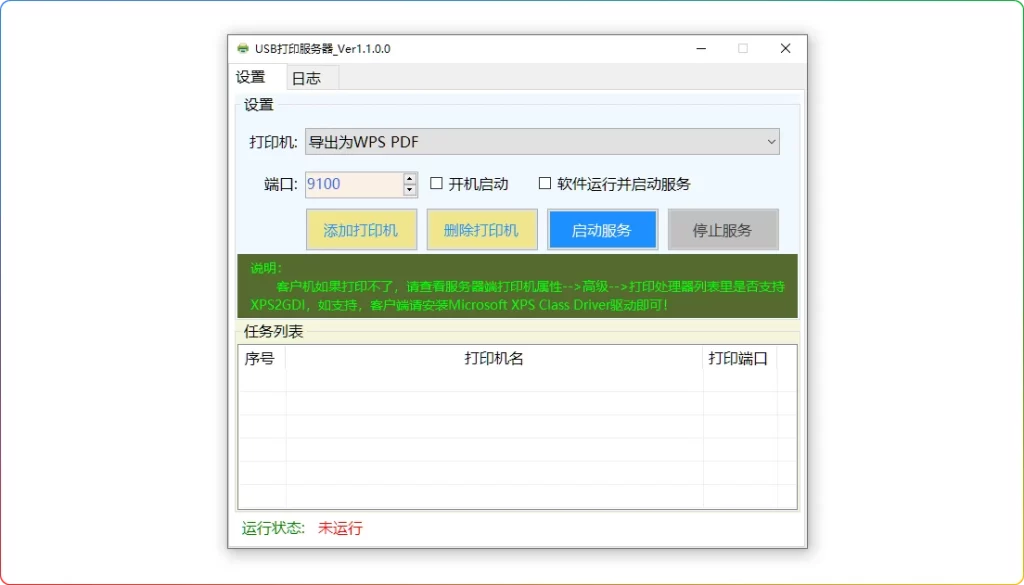
Task: Click the 任务列表 group label
Action: click(x=274, y=332)
